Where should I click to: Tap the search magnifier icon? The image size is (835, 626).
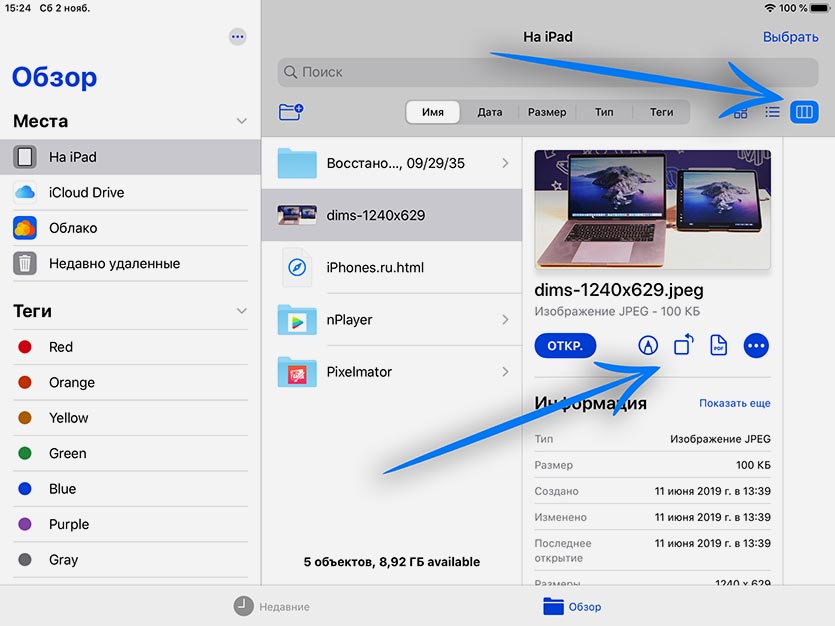(290, 72)
